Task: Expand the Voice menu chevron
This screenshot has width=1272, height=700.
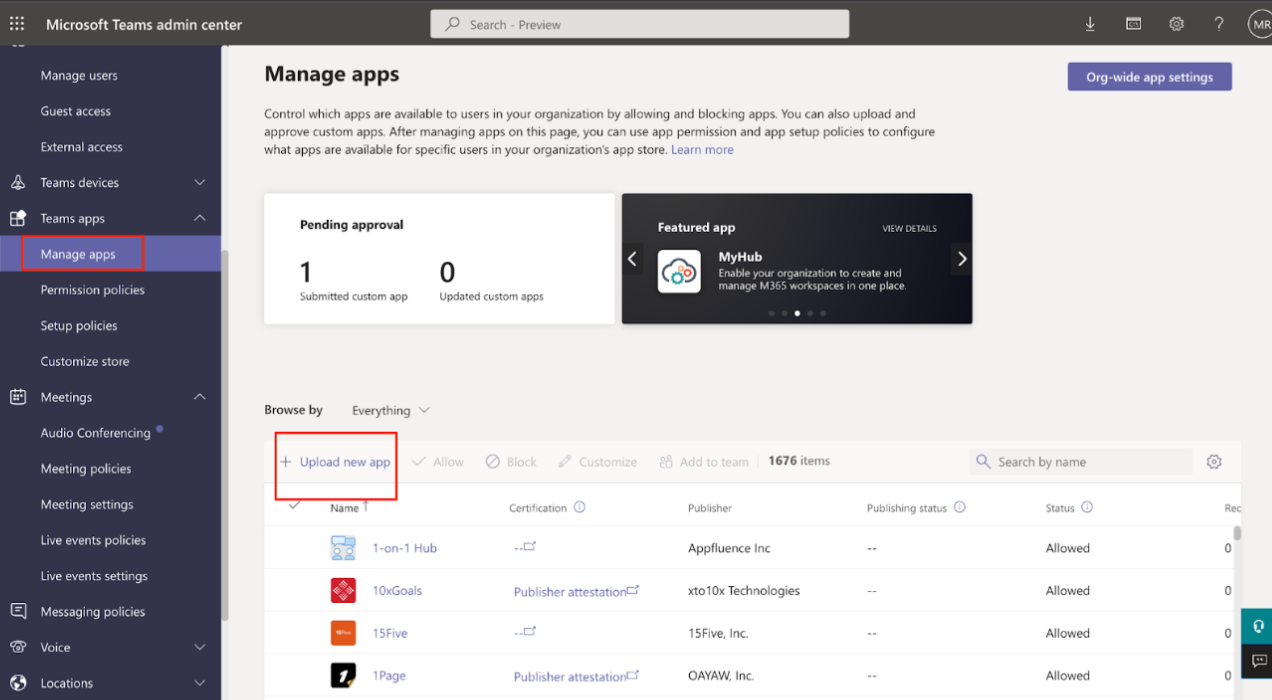Action: pos(200,647)
